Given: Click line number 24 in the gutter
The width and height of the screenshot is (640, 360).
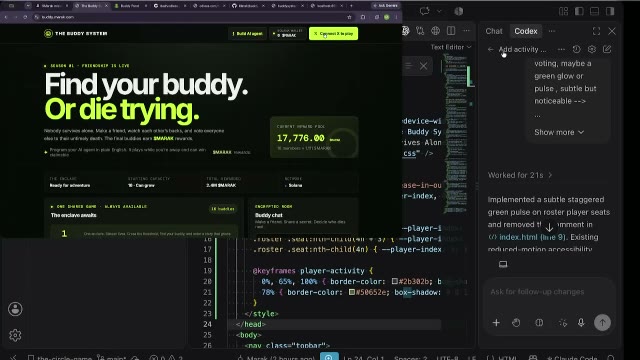Looking at the screenshot, I should (207, 324).
